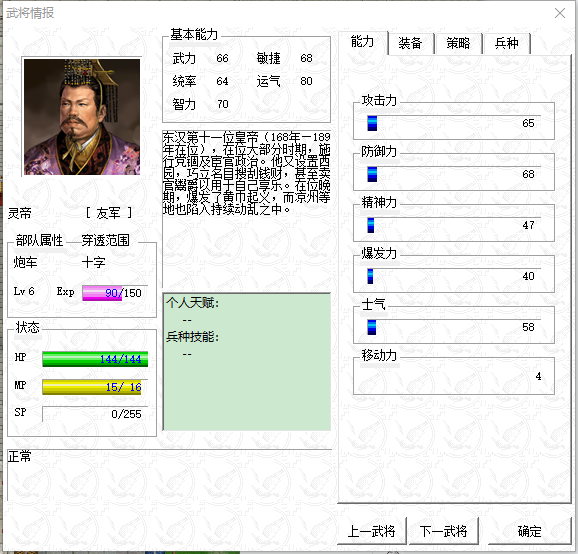Click the 精神力 blue bar indicator
578x554 pixels.
tap(371, 225)
